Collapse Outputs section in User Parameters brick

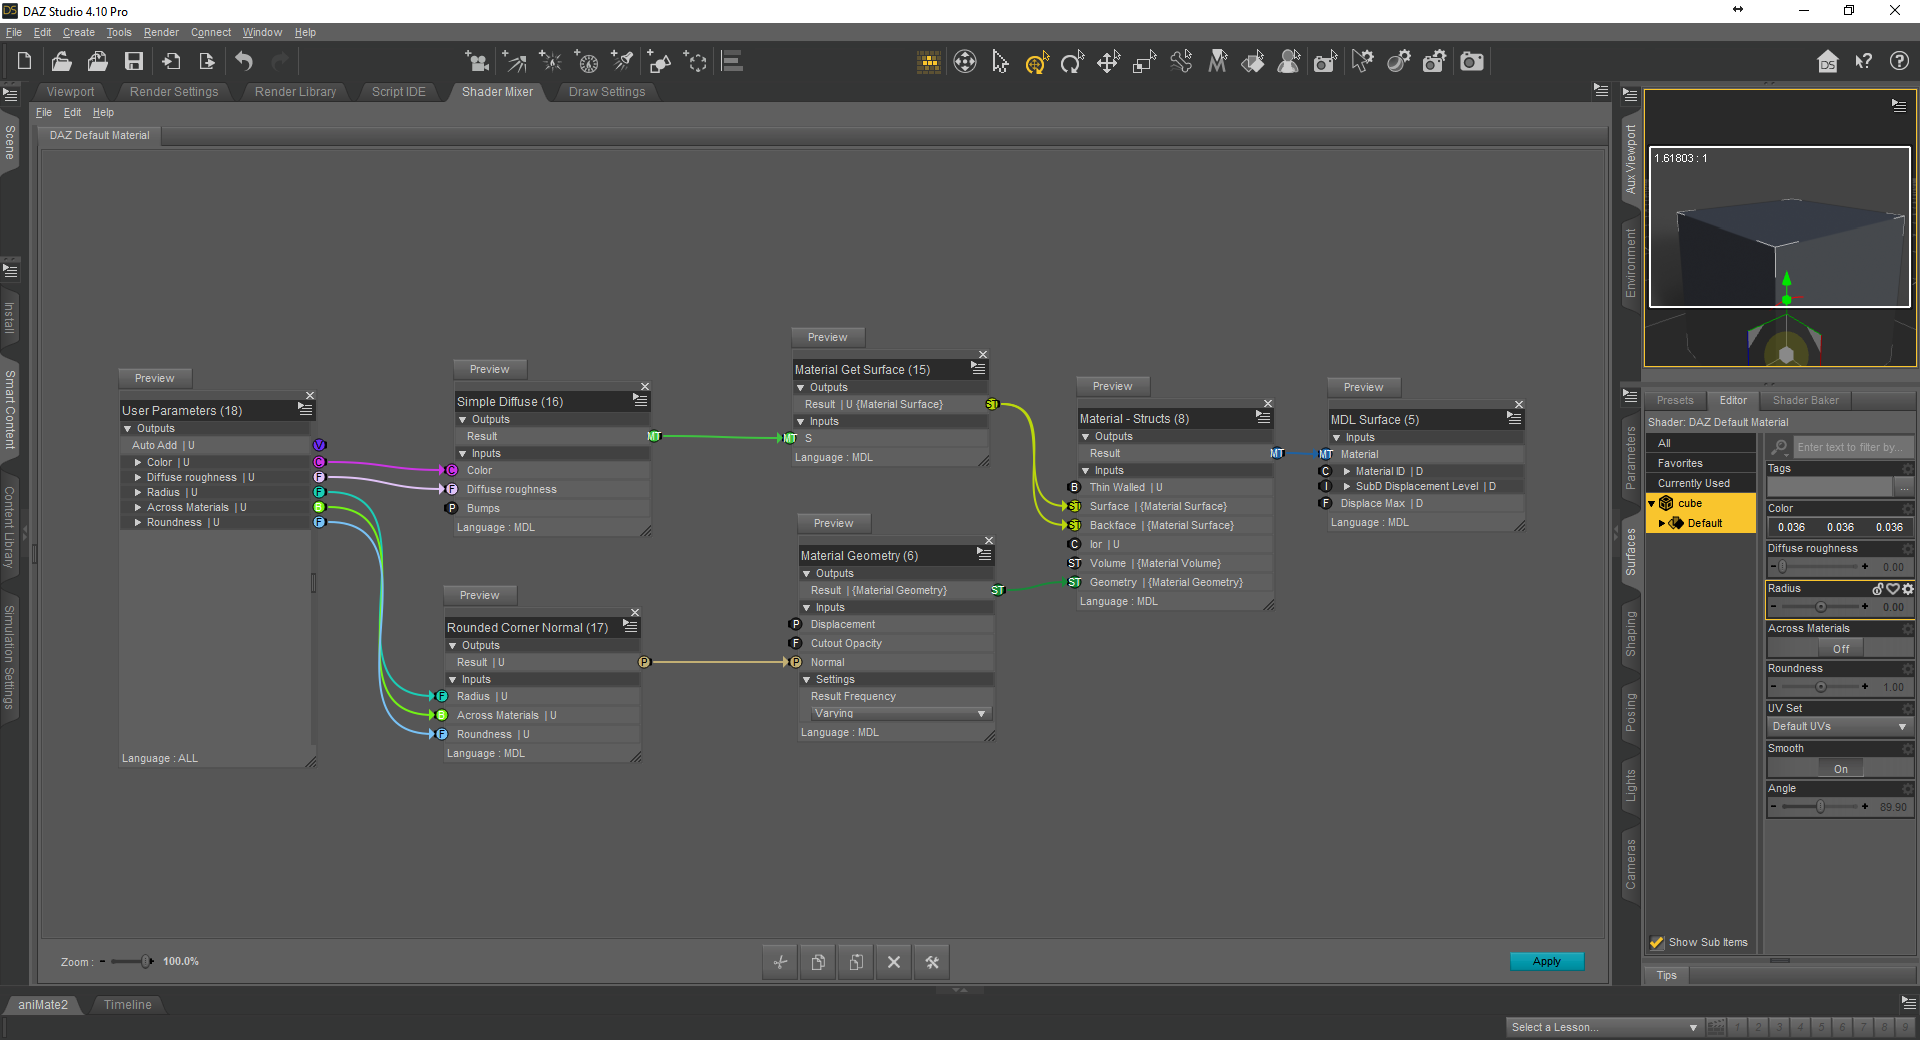[128, 428]
